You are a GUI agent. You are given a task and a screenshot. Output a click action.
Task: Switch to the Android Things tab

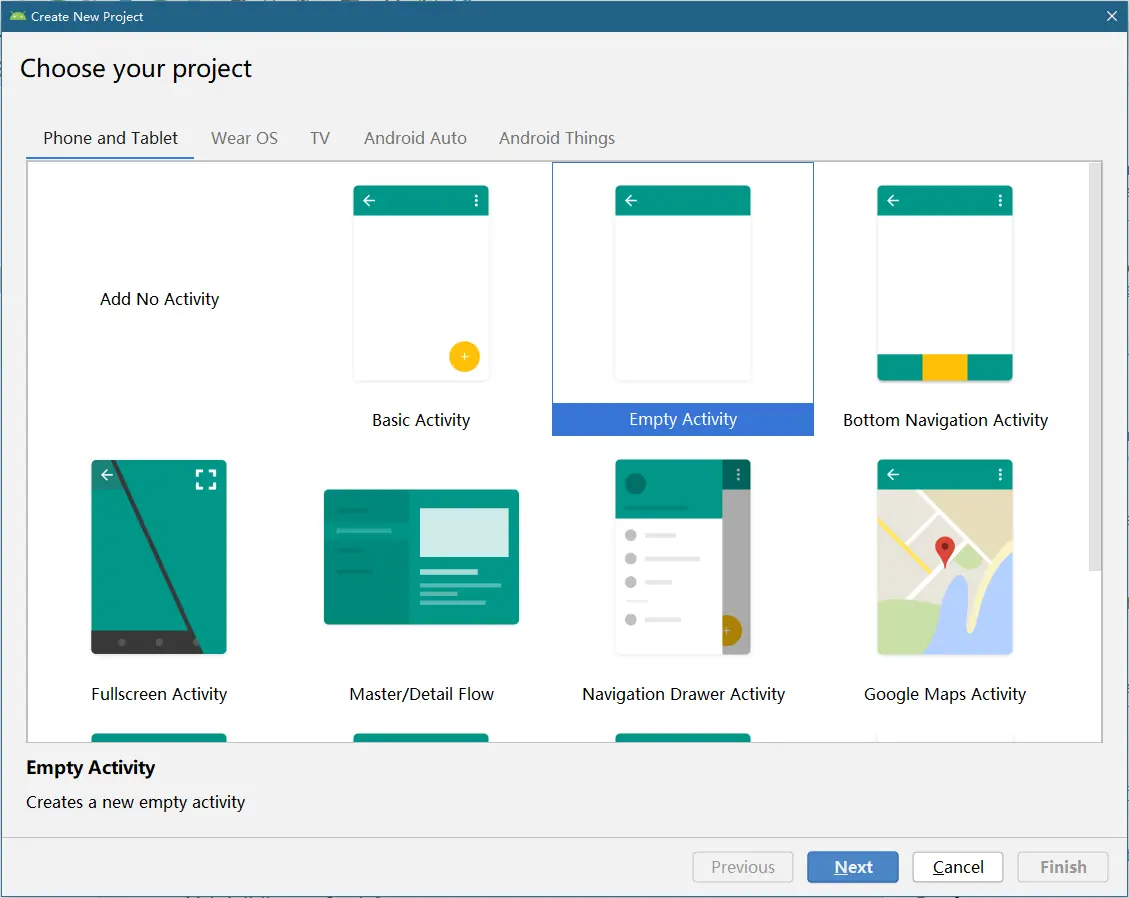point(557,138)
